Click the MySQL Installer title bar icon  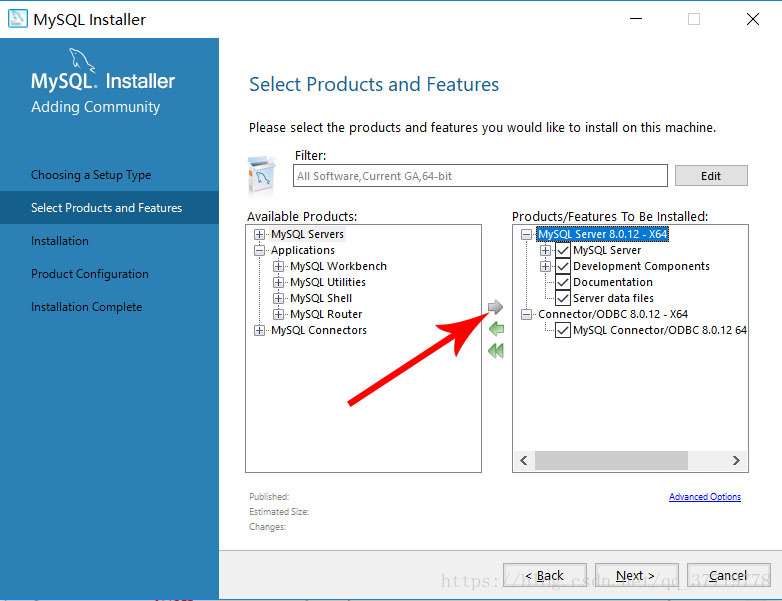coord(17,19)
